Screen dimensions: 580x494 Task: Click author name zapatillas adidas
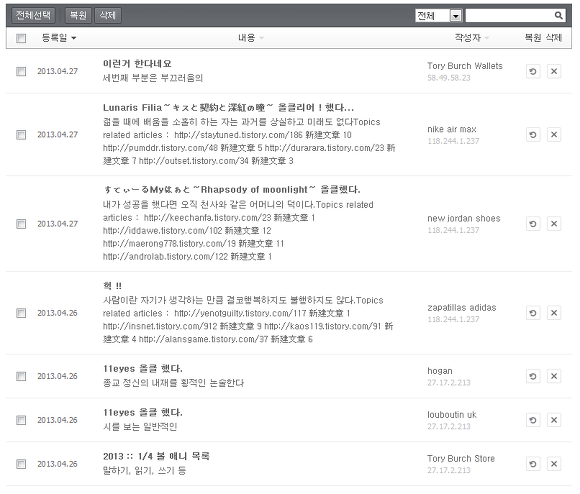pyautogui.click(x=462, y=307)
